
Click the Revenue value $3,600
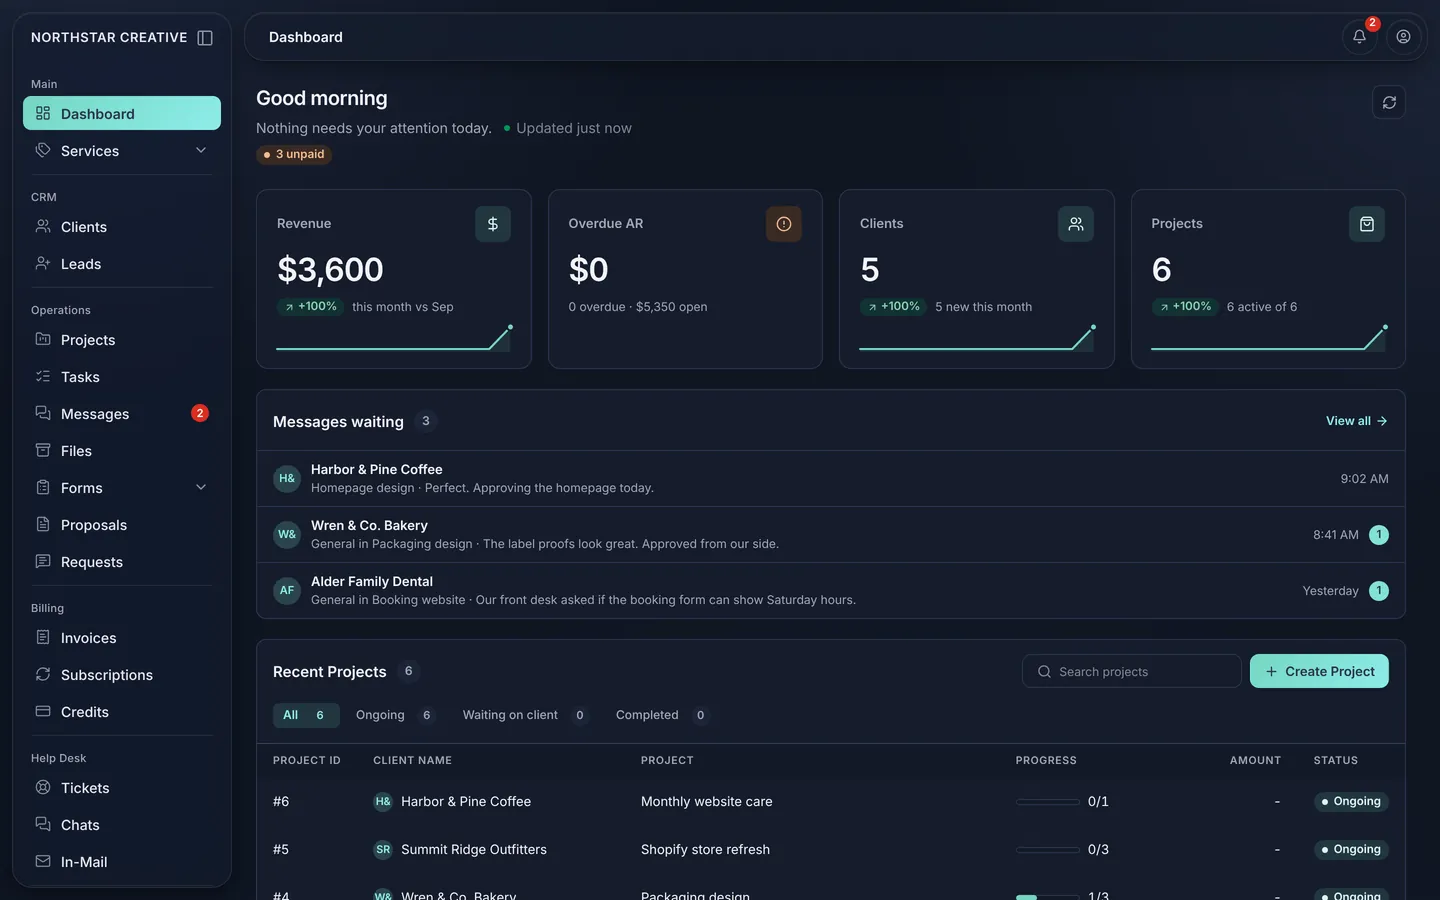330,270
